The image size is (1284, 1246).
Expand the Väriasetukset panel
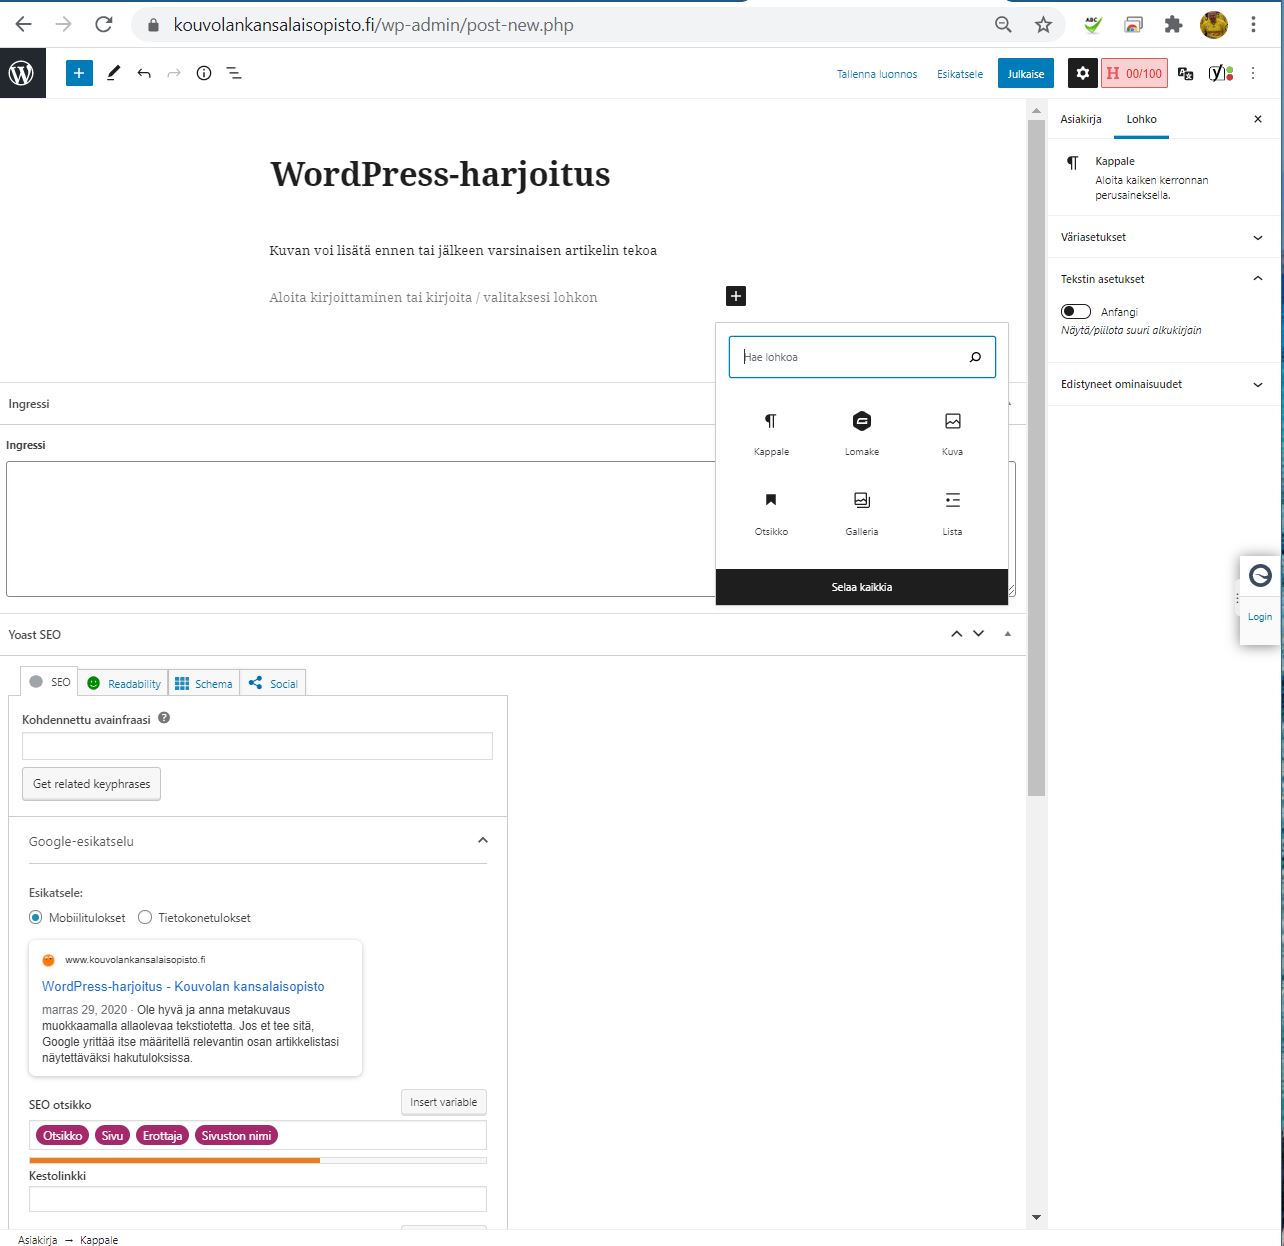(x=1160, y=237)
